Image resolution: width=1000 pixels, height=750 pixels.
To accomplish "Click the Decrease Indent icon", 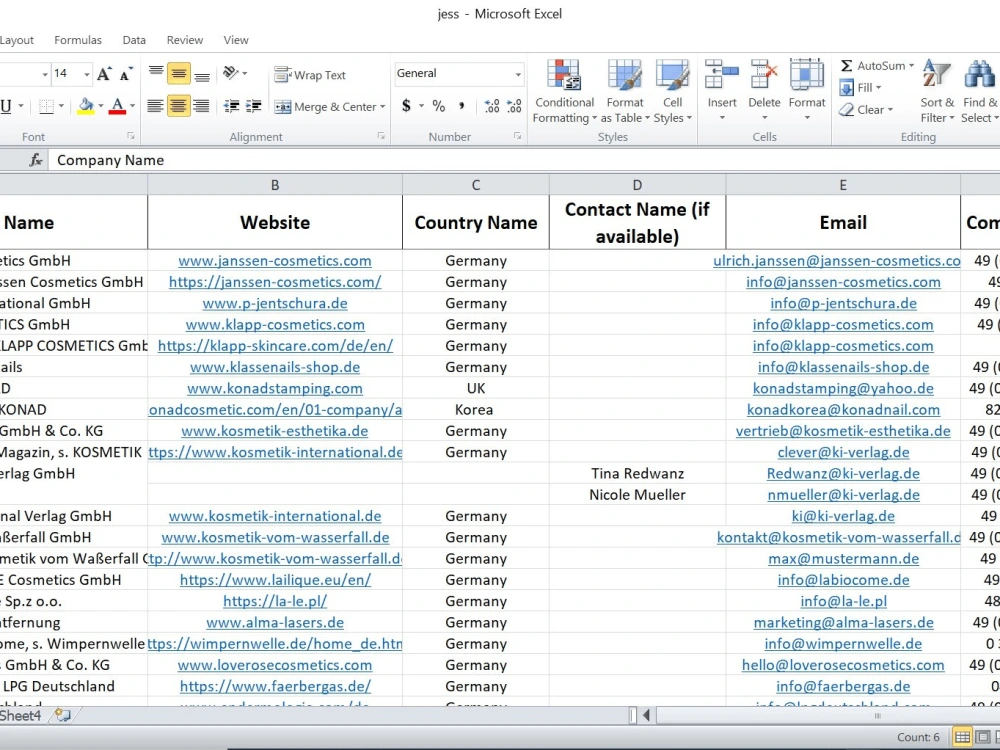I will (x=232, y=106).
